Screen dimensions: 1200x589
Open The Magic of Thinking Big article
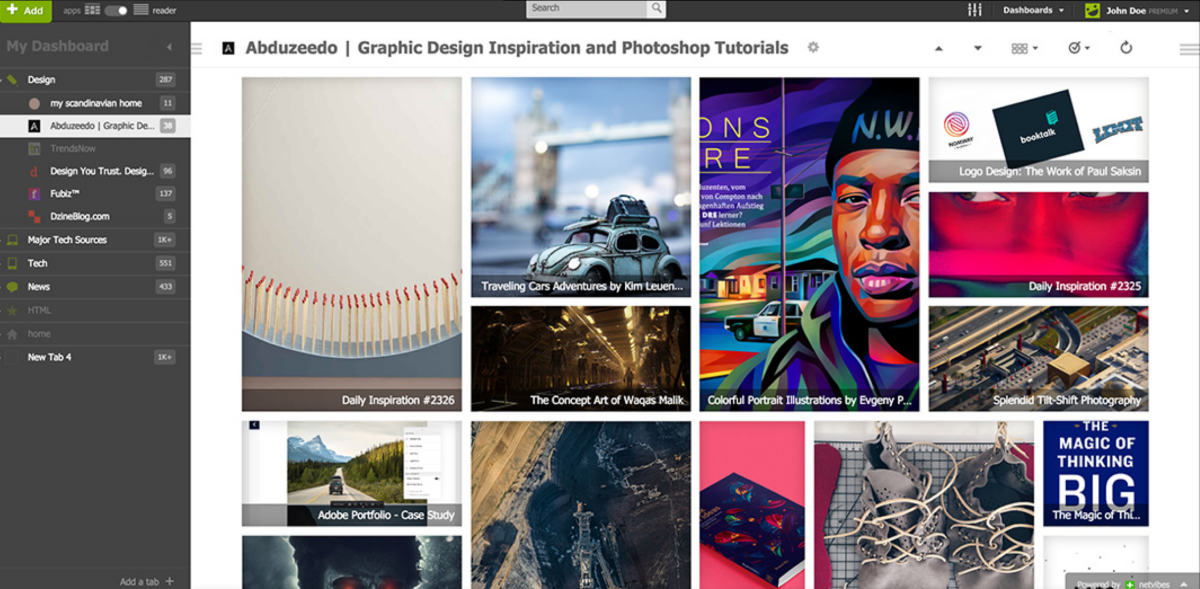tap(1095, 473)
